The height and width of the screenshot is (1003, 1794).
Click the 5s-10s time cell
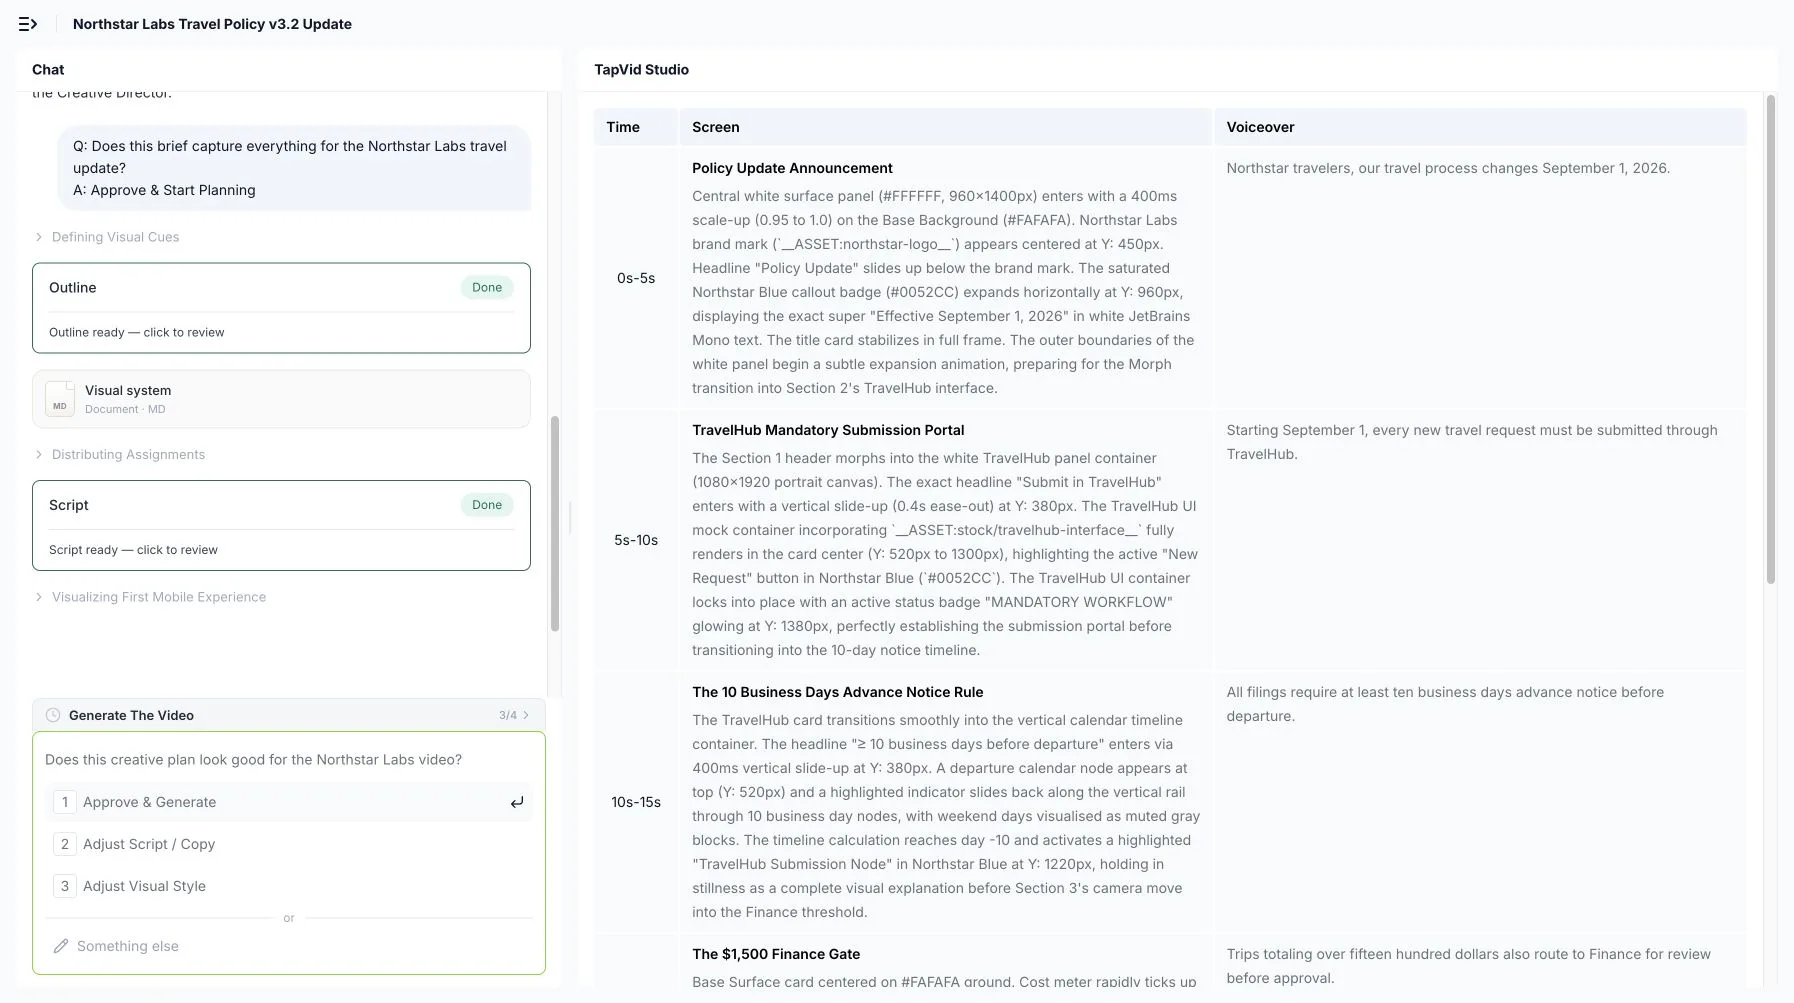tap(636, 540)
